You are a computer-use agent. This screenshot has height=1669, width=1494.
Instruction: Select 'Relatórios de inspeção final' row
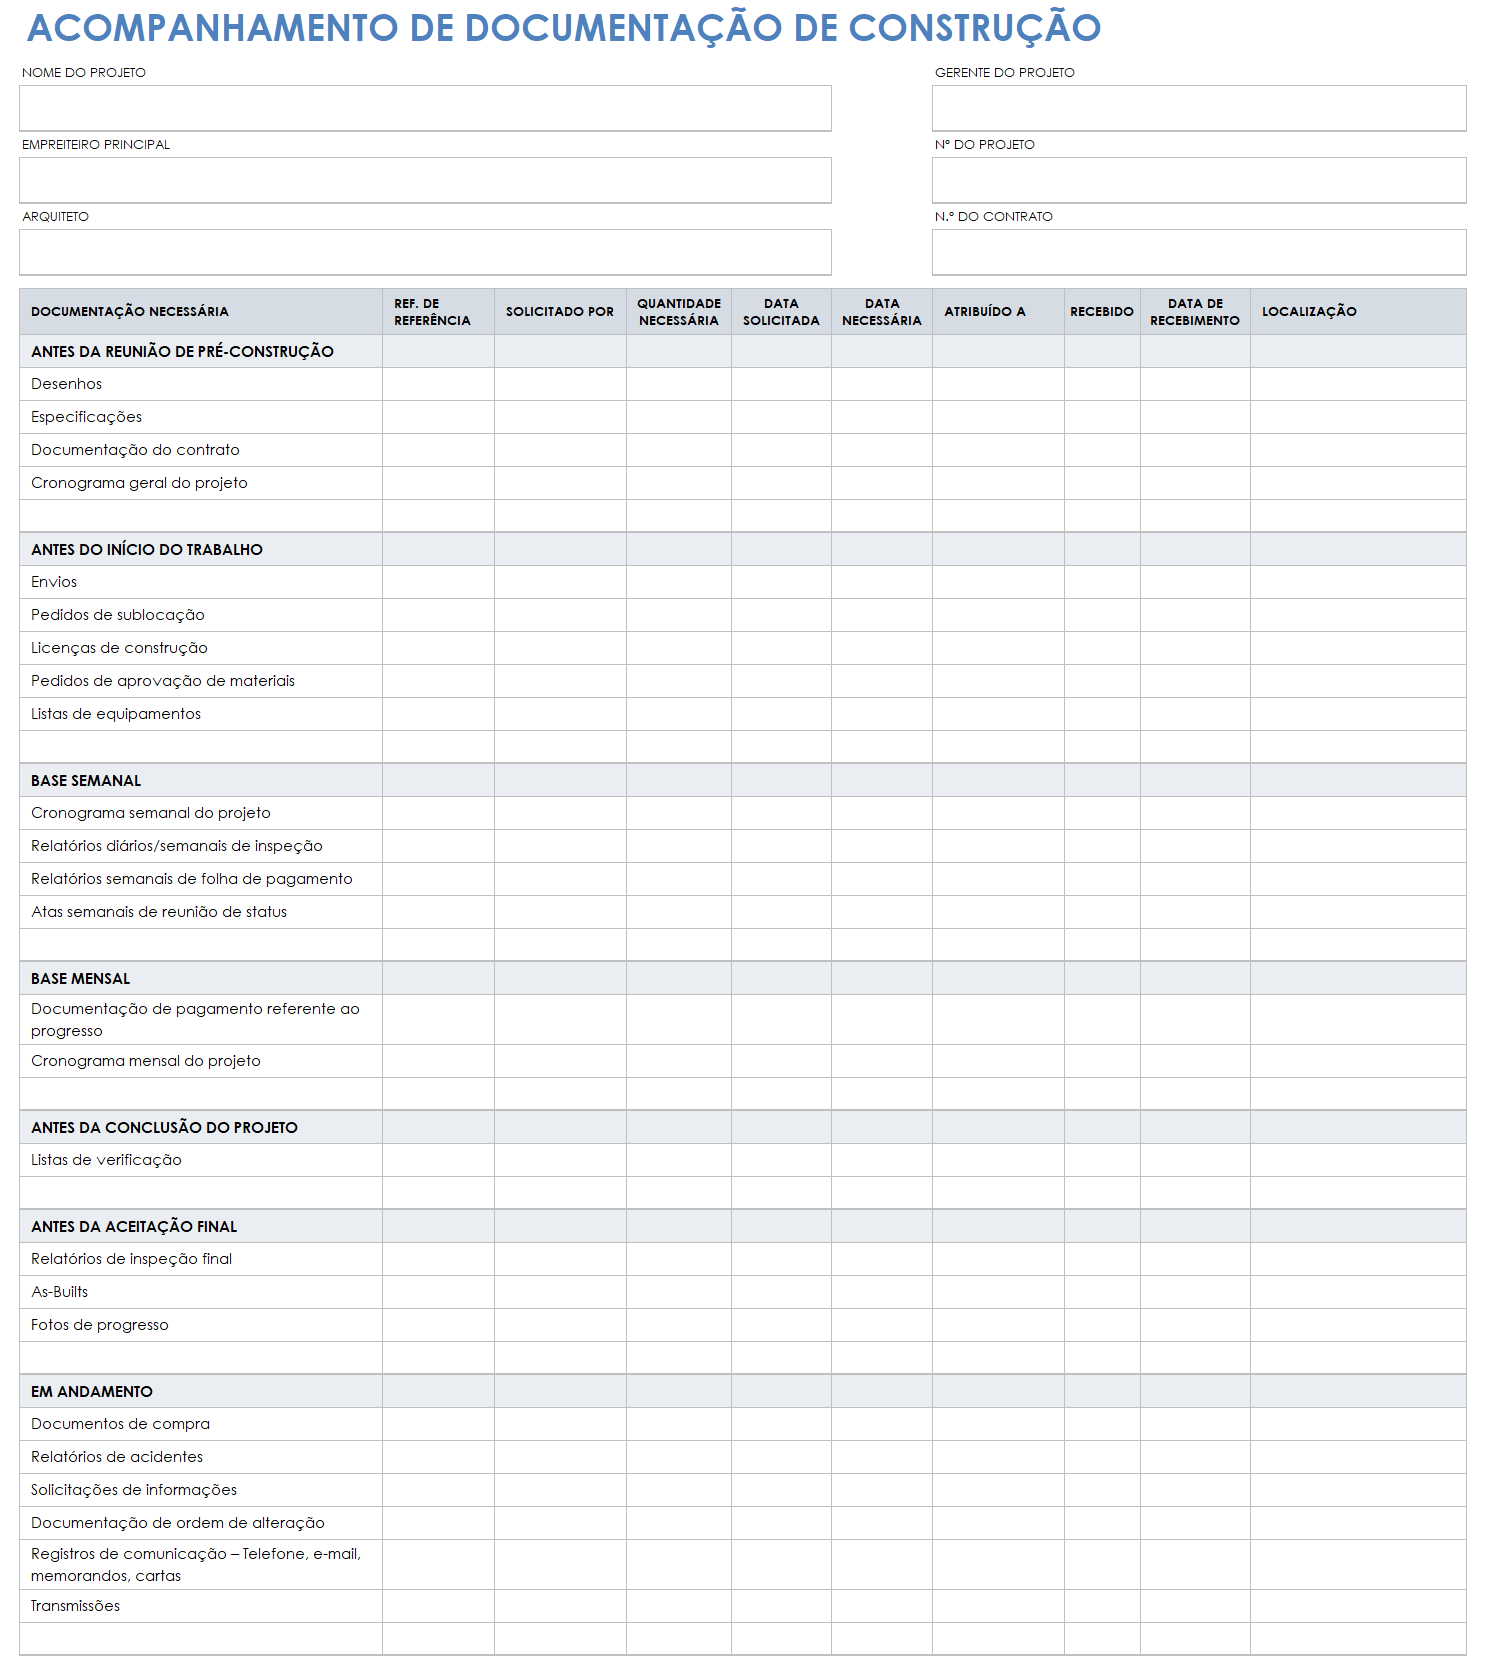tap(742, 1259)
